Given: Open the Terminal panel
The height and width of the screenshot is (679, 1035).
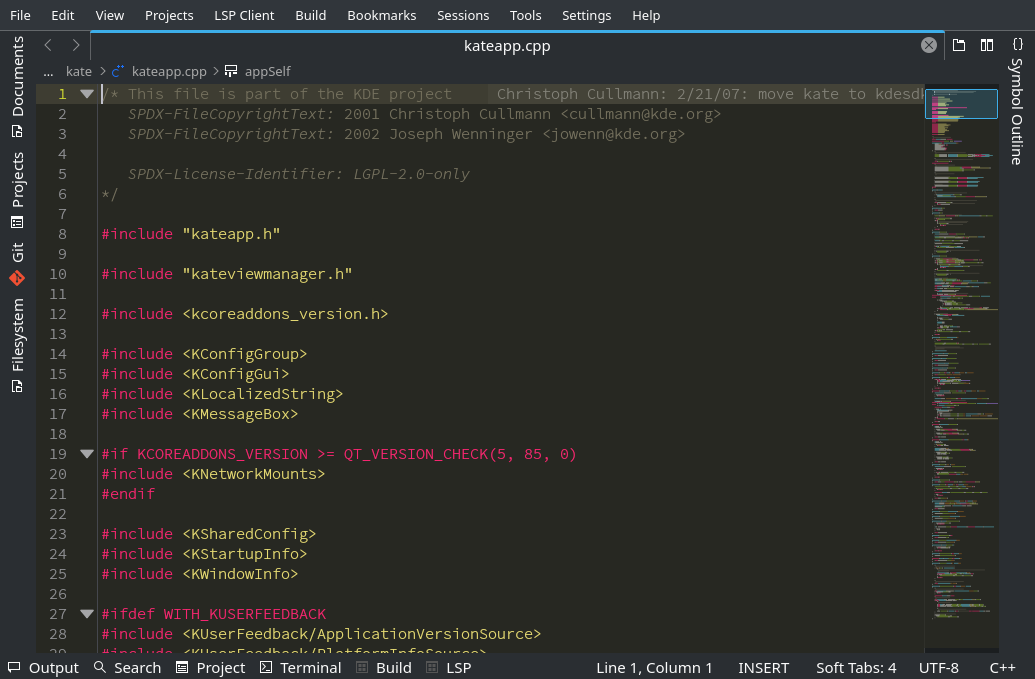Looking at the screenshot, I should [300, 668].
